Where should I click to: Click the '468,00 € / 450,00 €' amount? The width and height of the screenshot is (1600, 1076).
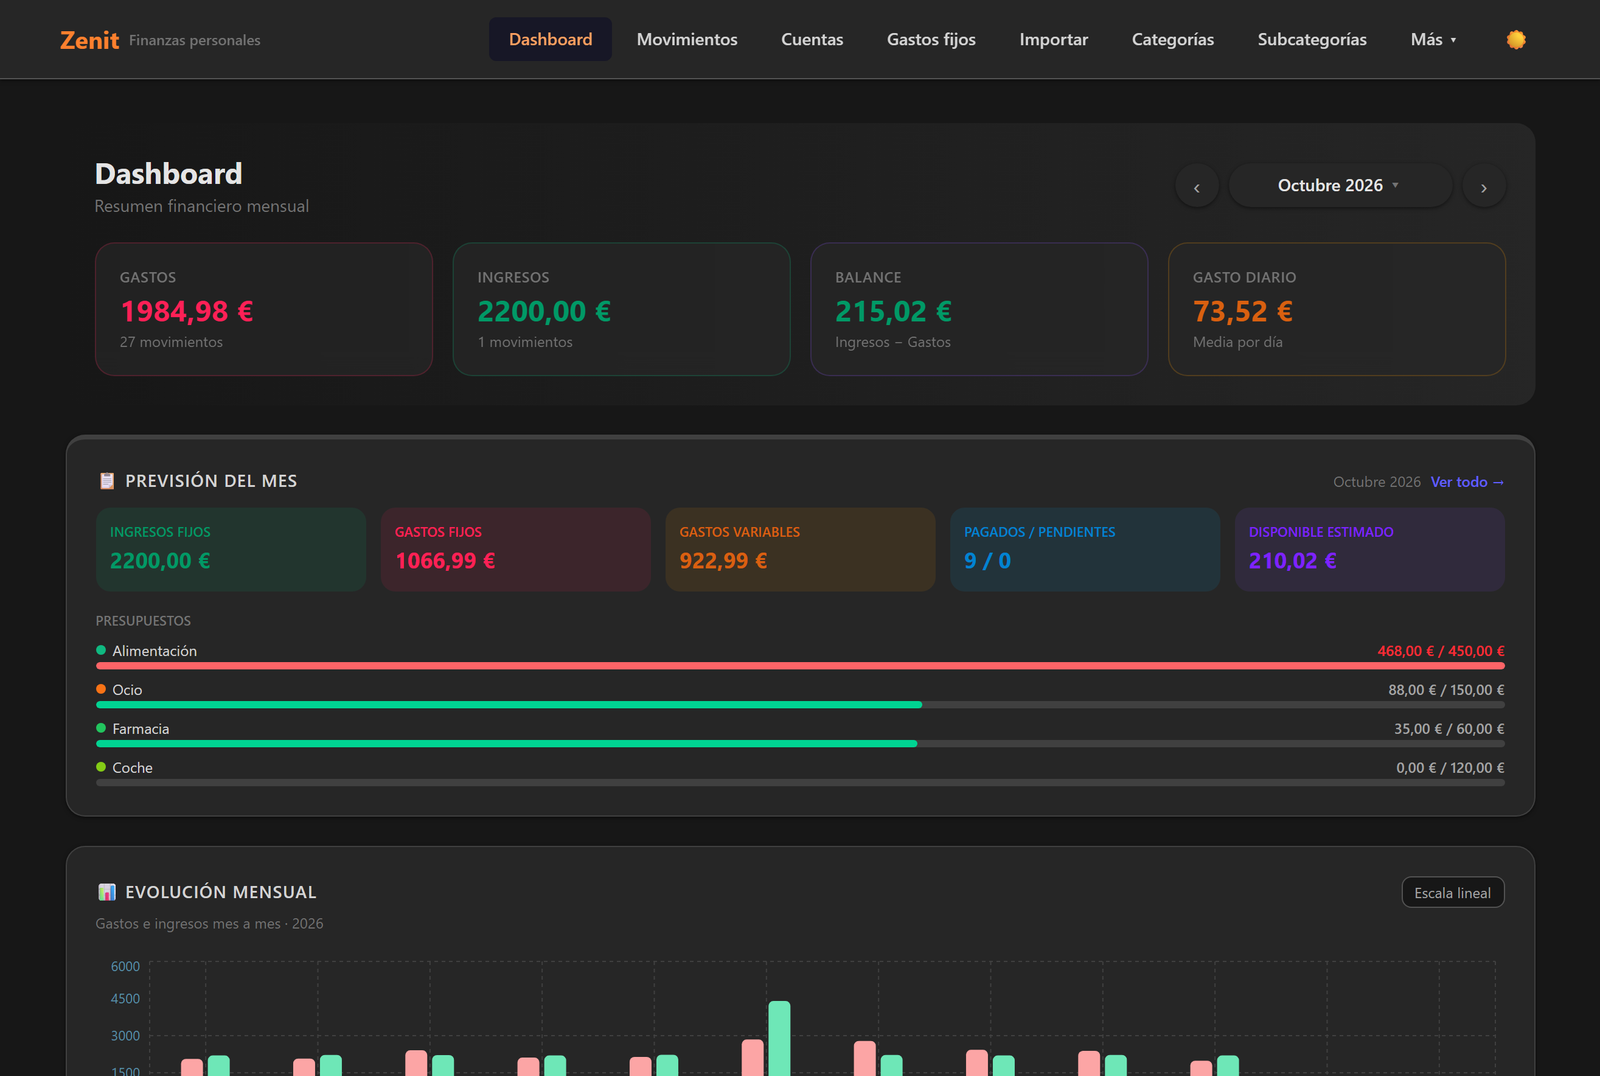pyautogui.click(x=1441, y=651)
